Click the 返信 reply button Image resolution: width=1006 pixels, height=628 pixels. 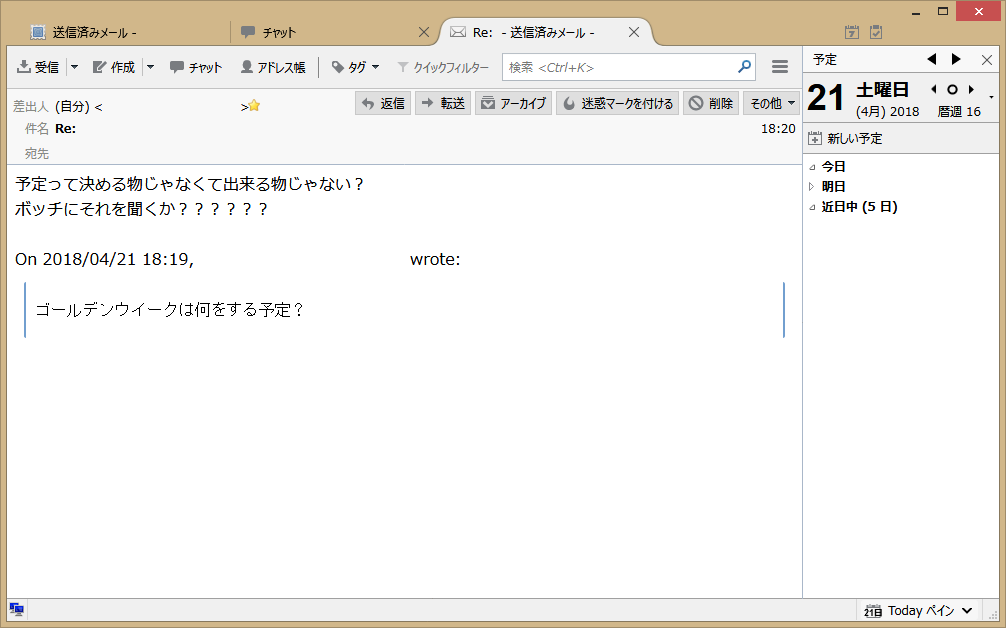pos(383,103)
